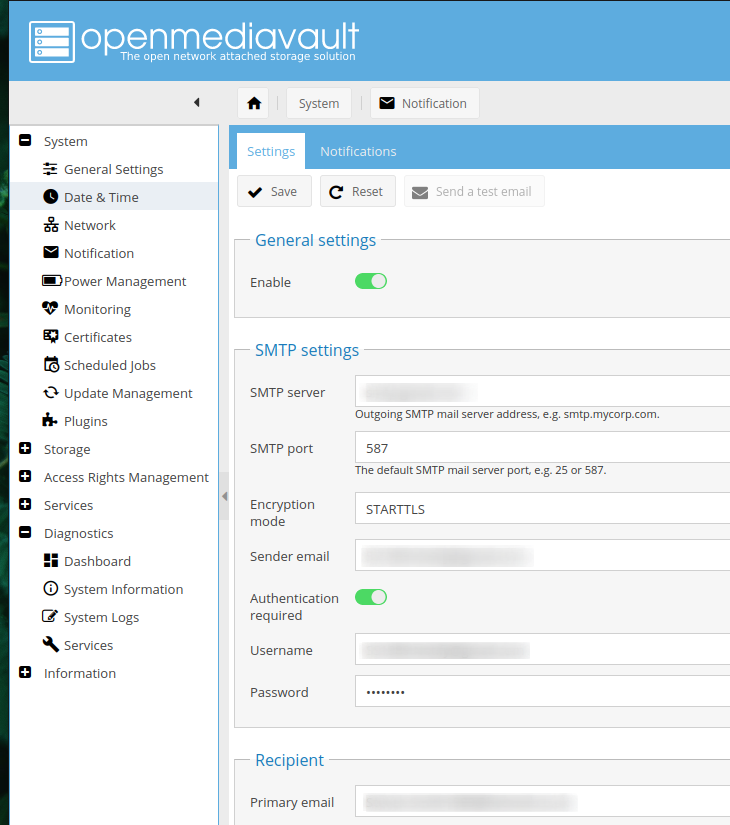Click the envelope icon on Send a test email

(419, 193)
